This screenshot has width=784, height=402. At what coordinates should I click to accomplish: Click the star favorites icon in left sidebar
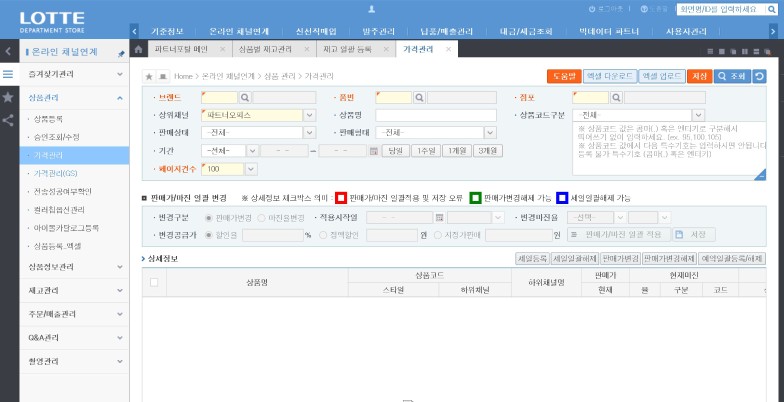coord(8,97)
